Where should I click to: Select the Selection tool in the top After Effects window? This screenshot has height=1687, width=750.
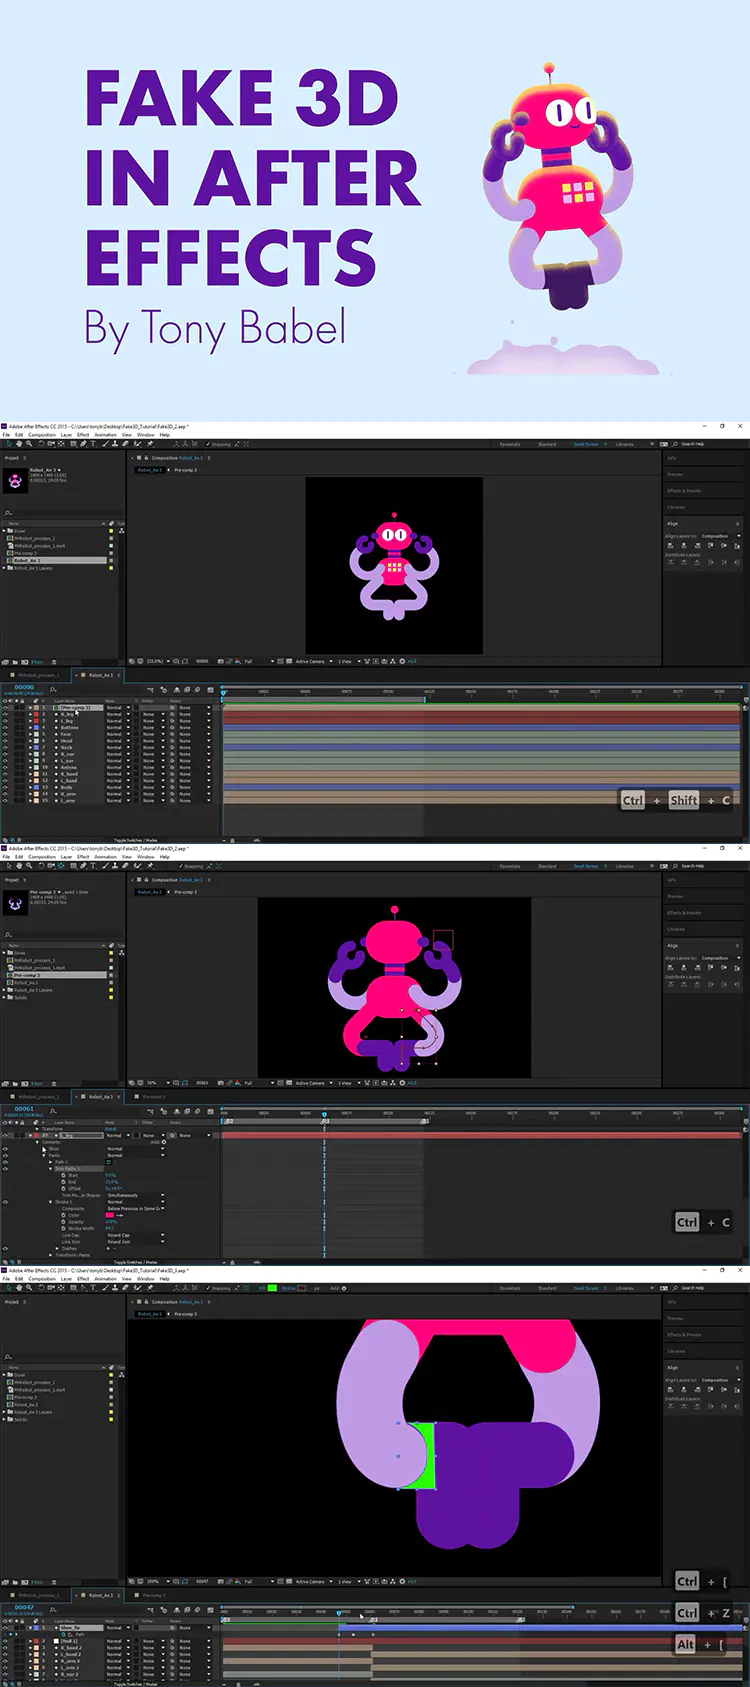pos(9,444)
